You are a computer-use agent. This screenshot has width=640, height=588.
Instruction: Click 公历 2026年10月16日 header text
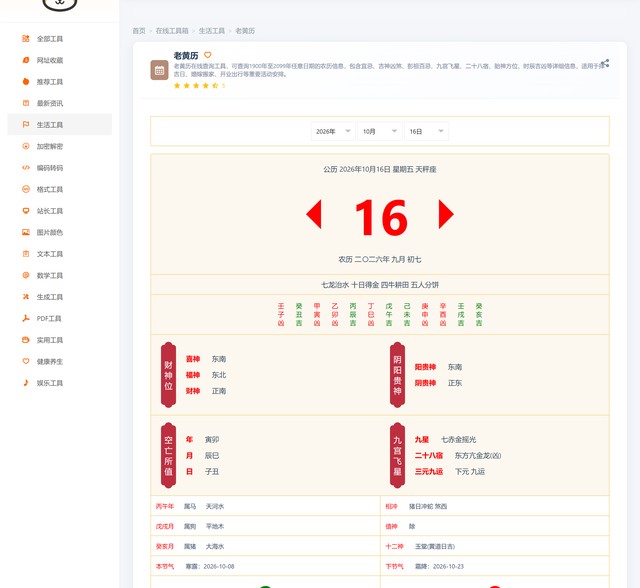(380, 169)
